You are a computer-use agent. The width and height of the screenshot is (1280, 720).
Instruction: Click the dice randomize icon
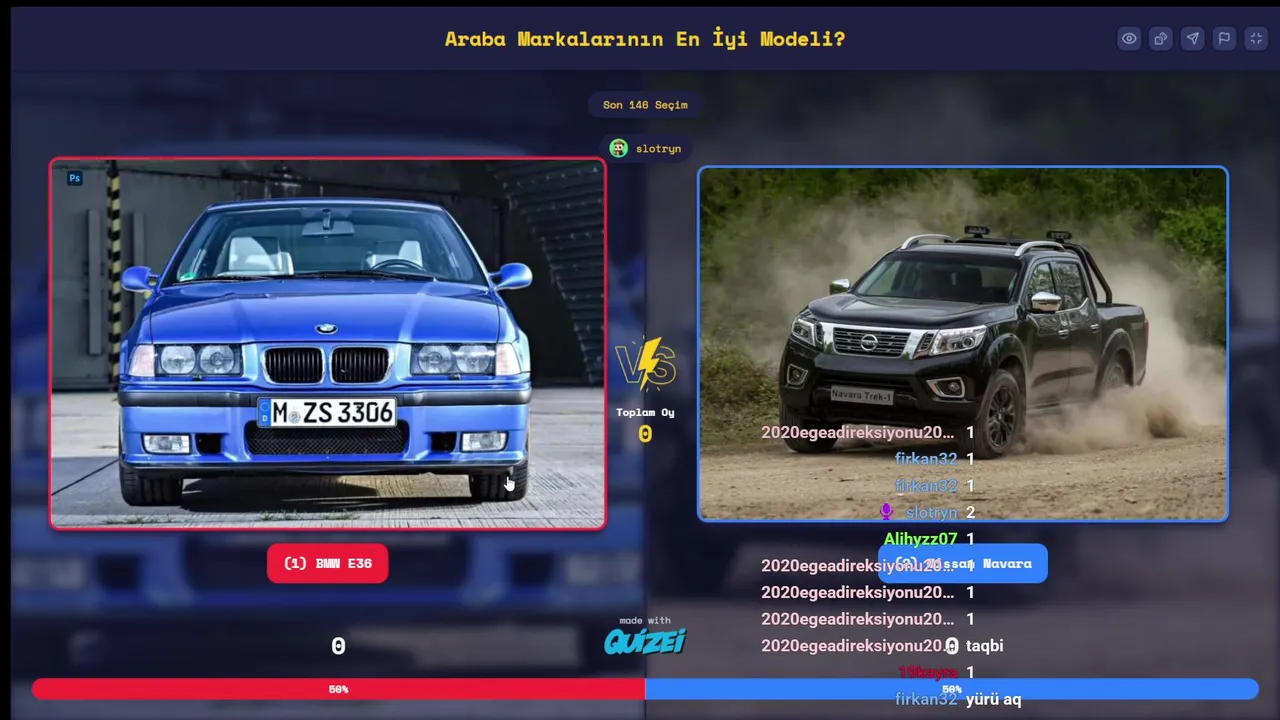1161,39
